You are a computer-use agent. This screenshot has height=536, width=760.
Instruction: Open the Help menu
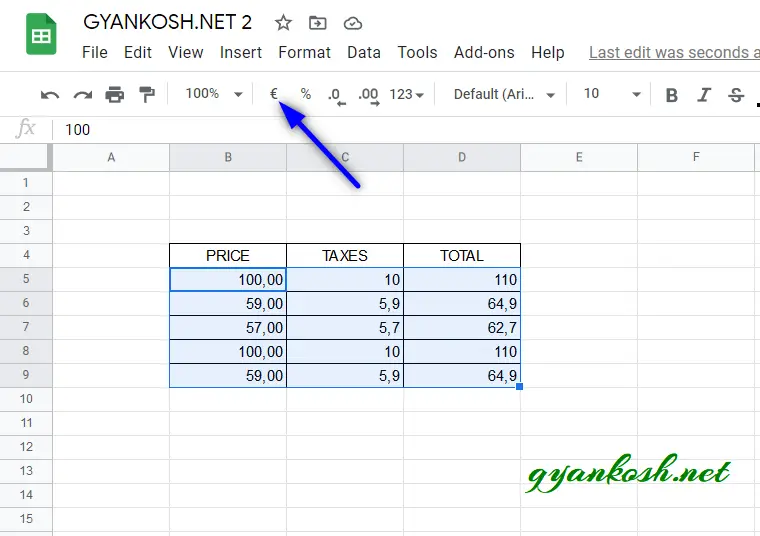pyautogui.click(x=548, y=52)
